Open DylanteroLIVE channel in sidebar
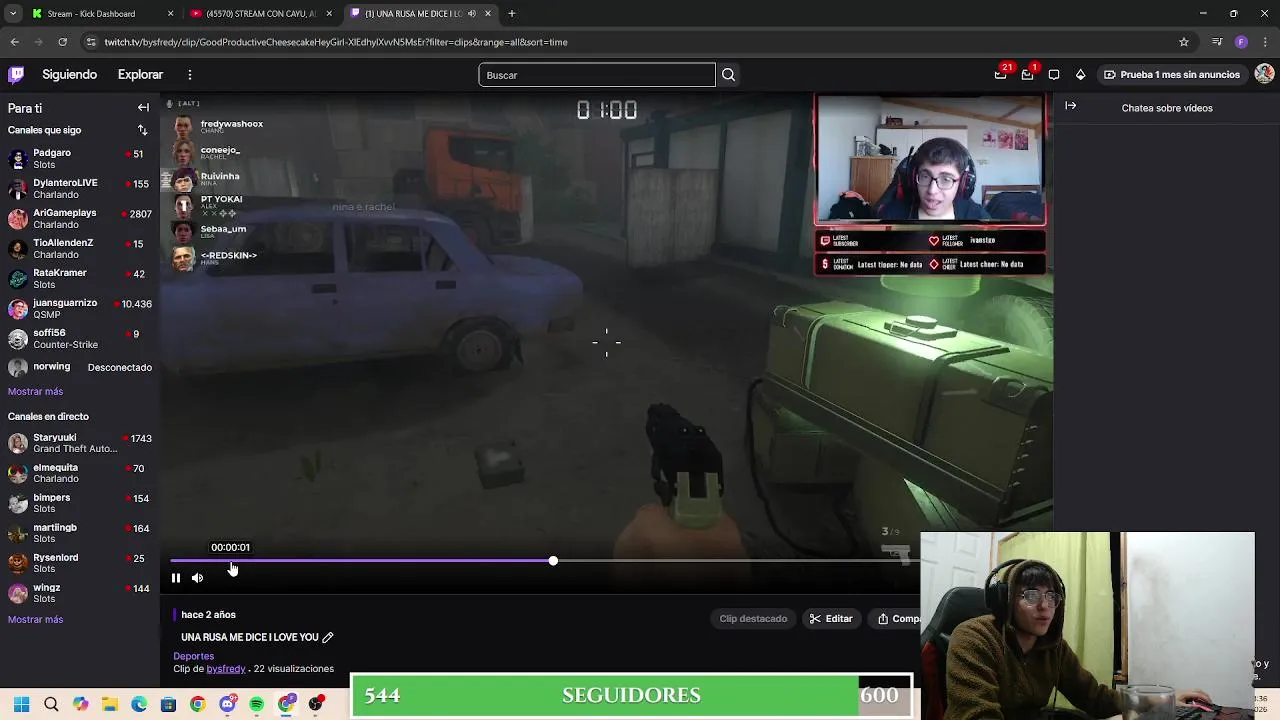 80,188
